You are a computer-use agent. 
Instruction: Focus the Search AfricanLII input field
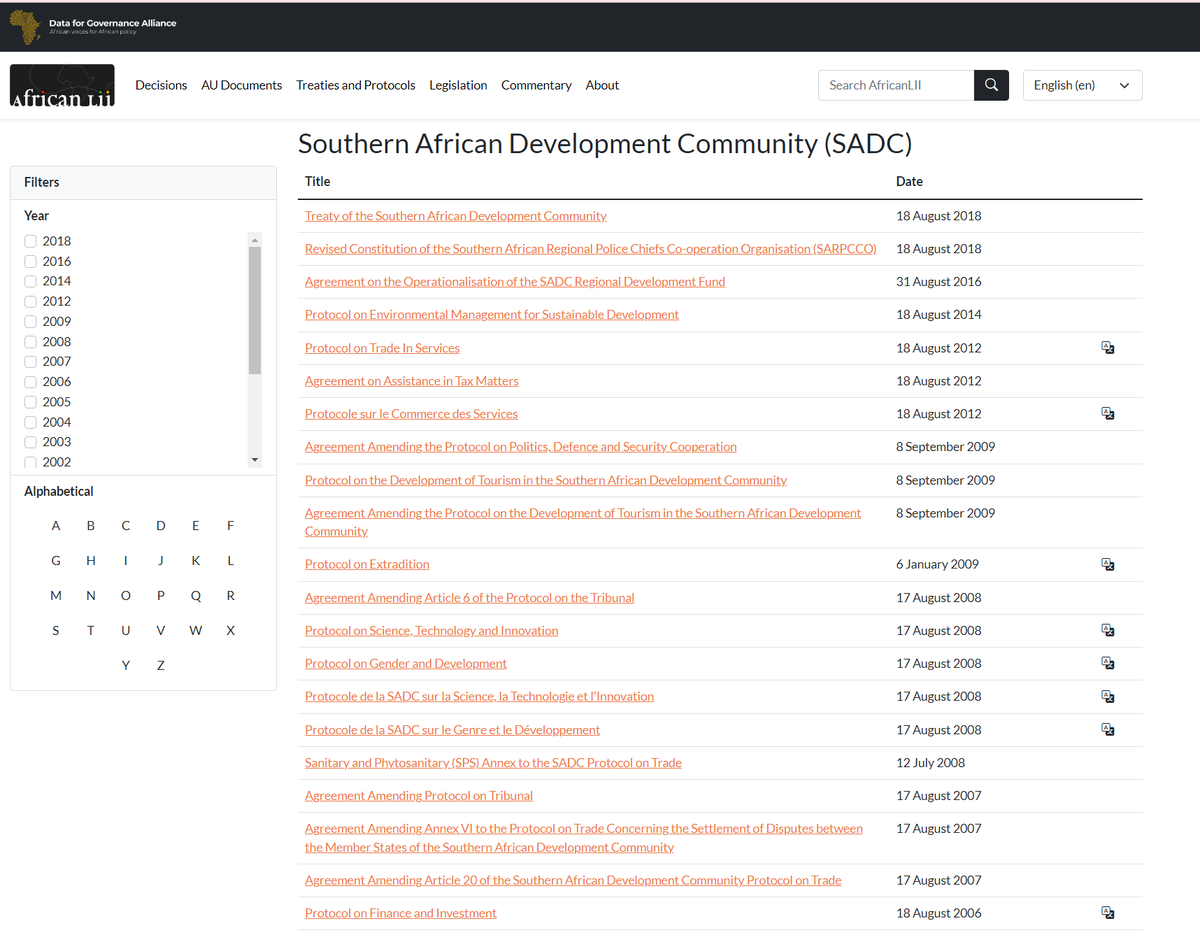coord(896,85)
